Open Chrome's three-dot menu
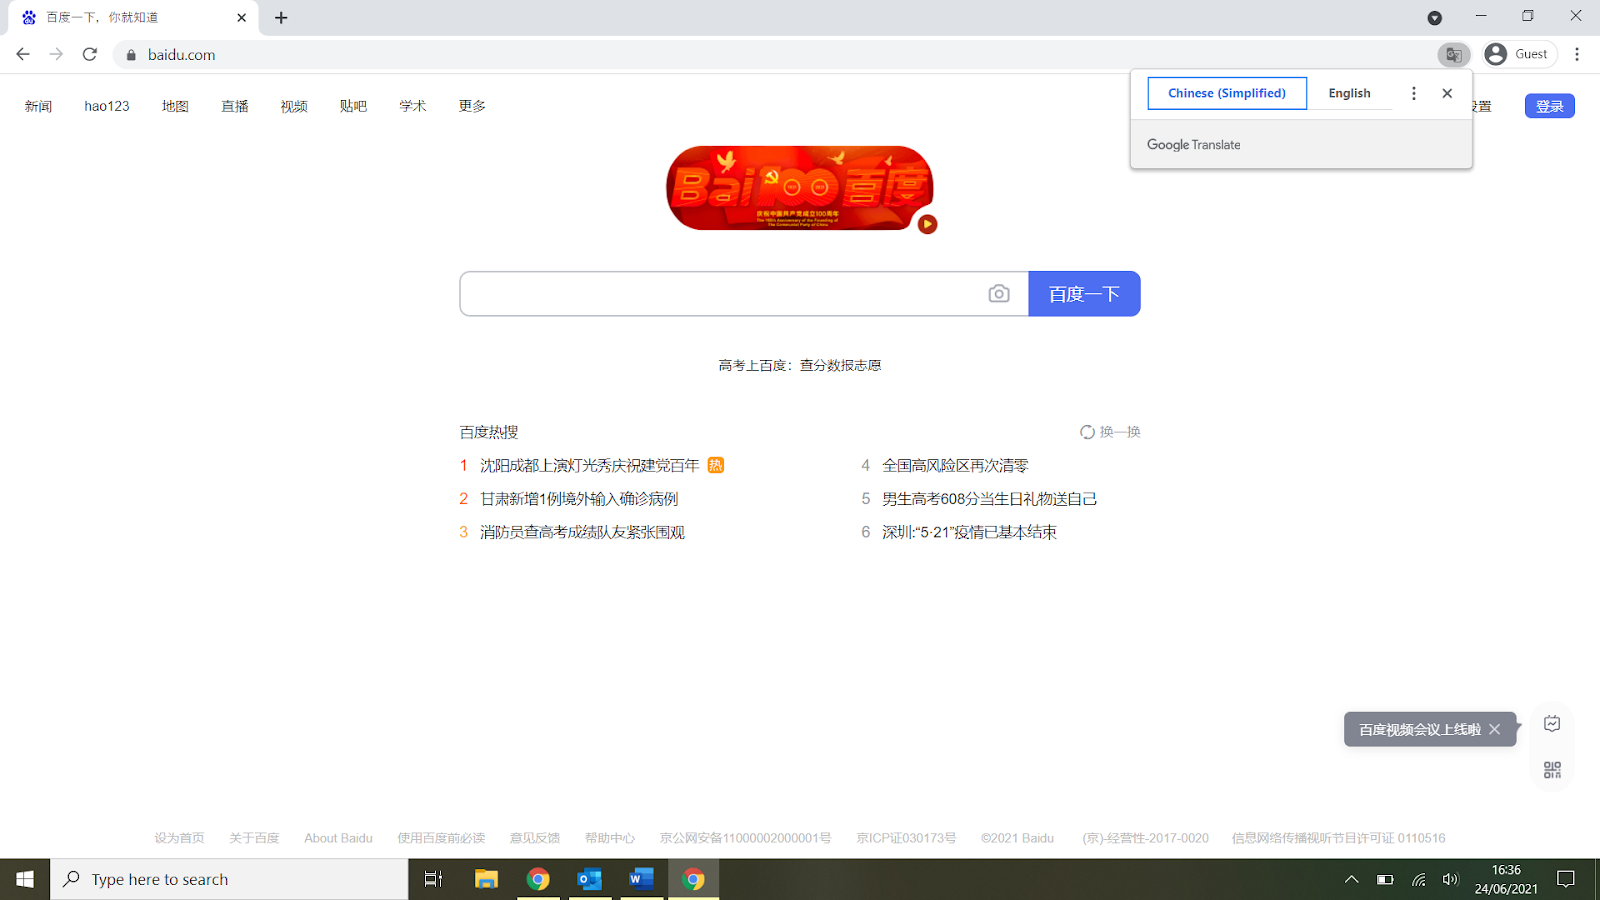Image resolution: width=1600 pixels, height=900 pixels. coord(1577,54)
